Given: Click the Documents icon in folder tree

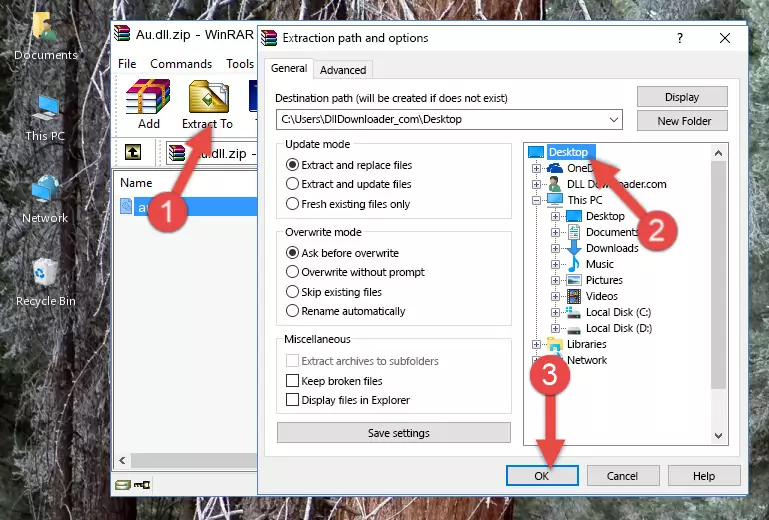Looking at the screenshot, I should [574, 232].
